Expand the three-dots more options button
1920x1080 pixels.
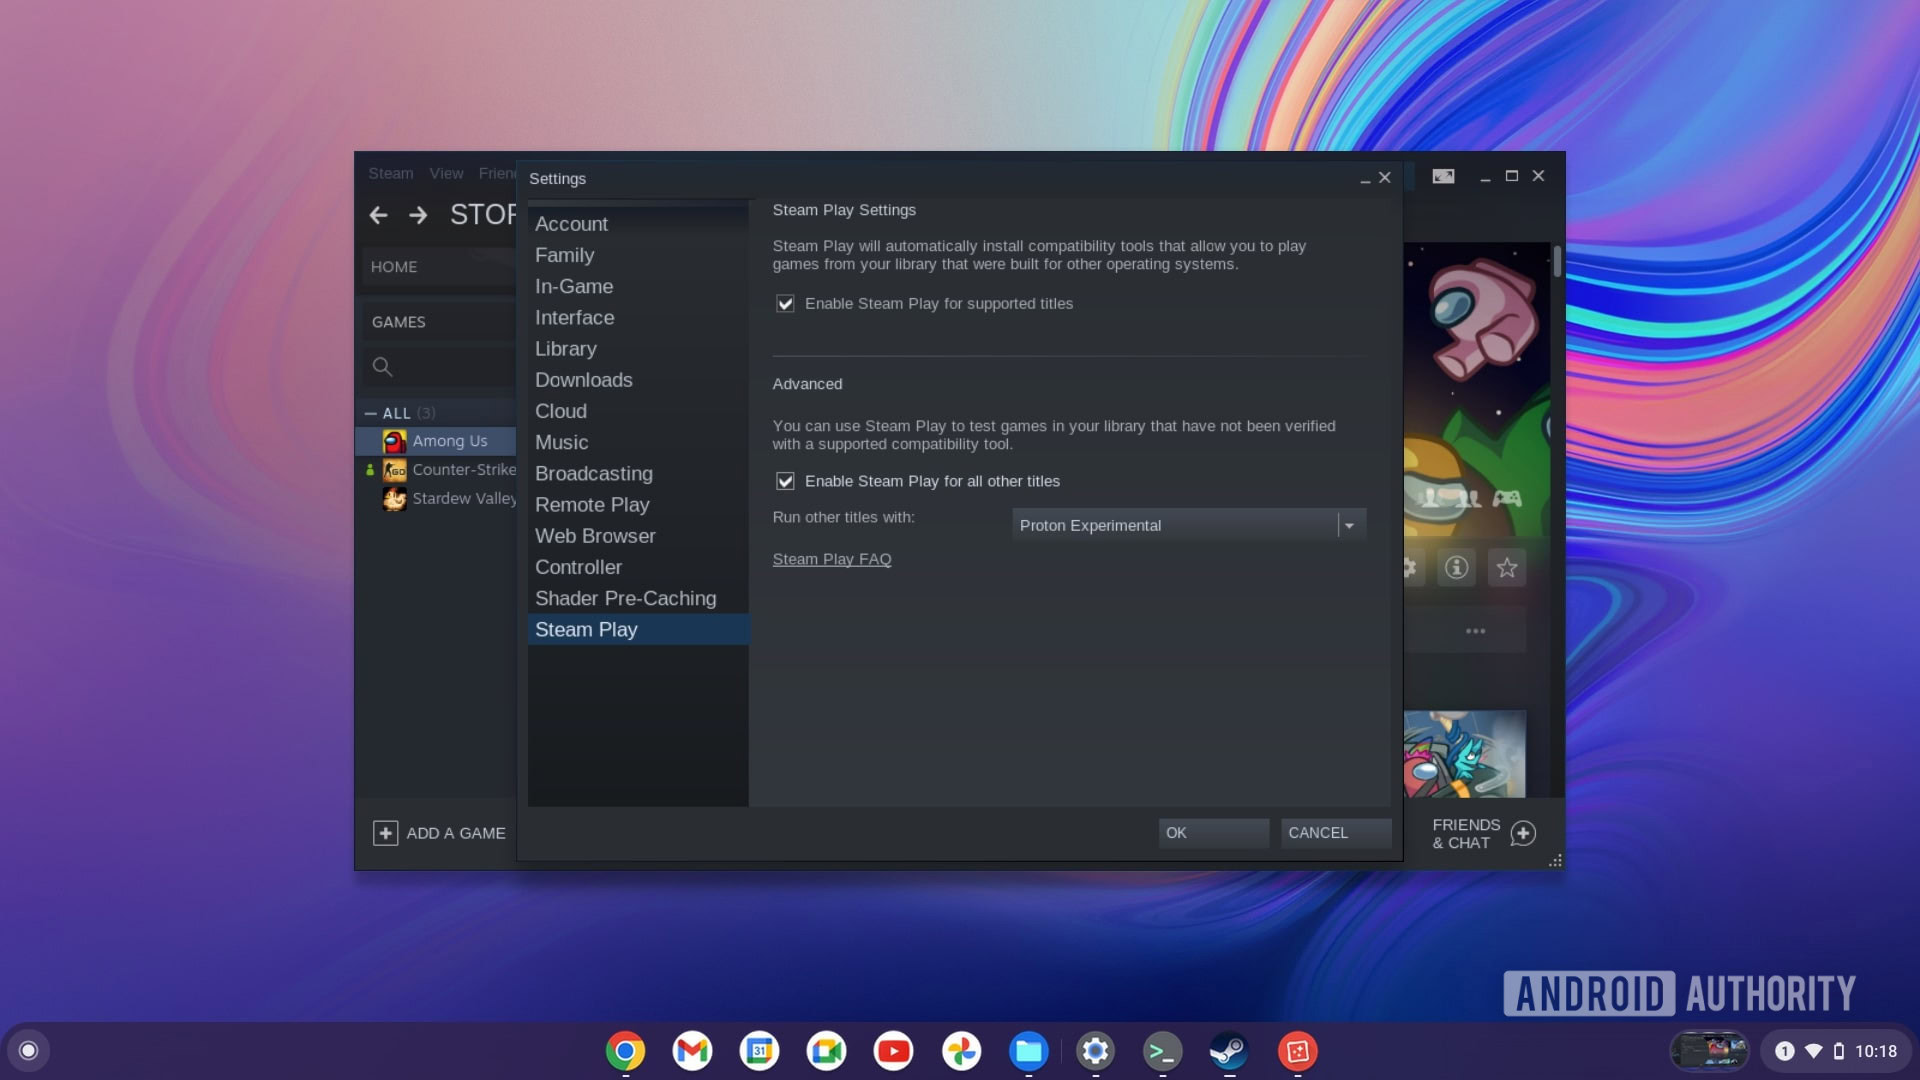(x=1475, y=631)
